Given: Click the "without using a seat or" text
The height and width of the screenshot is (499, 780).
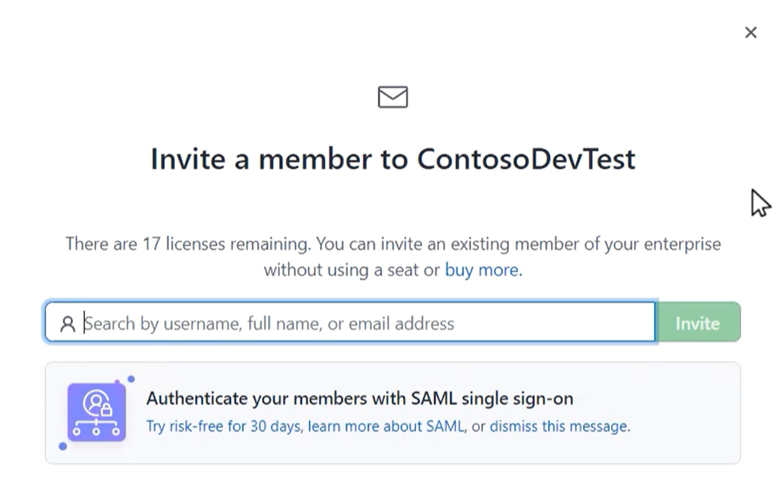Looking at the screenshot, I should tap(352, 270).
